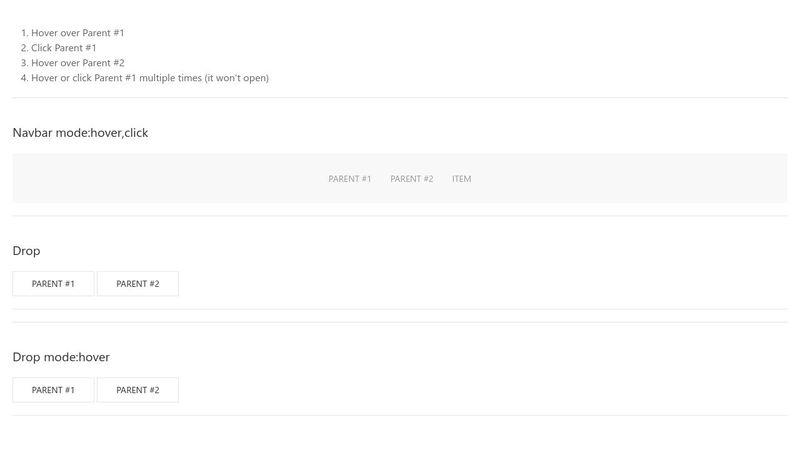The image size is (800, 450).
Task: Click PARENT #1 button under Drop heading
Action: click(53, 284)
